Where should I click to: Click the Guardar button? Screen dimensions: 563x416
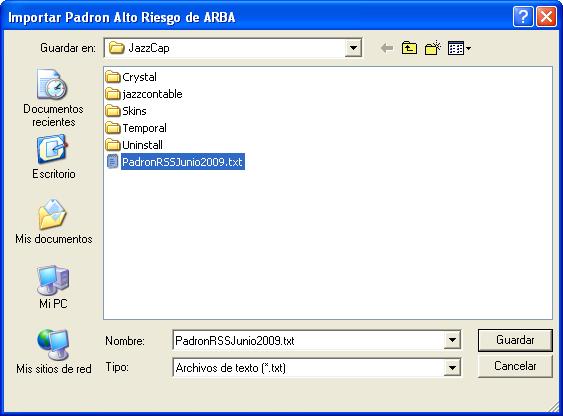(515, 340)
